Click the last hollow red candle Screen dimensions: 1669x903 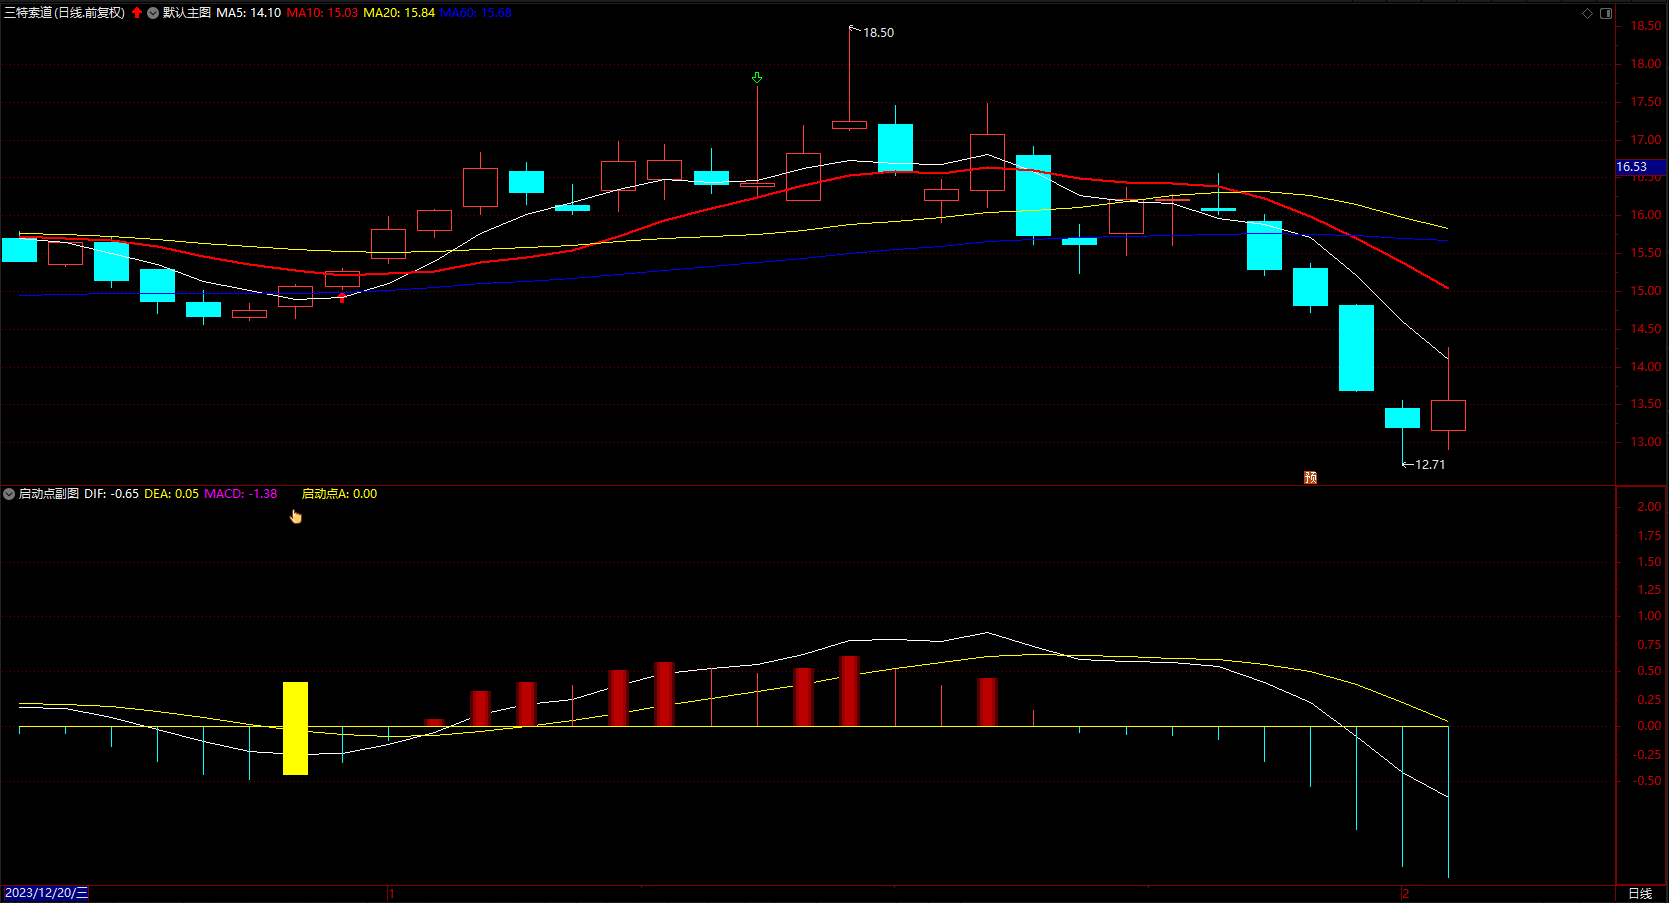point(1448,415)
